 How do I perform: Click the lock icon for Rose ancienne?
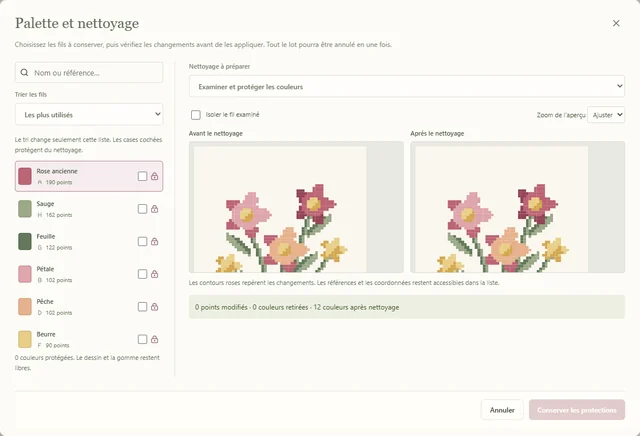pyautogui.click(x=154, y=176)
